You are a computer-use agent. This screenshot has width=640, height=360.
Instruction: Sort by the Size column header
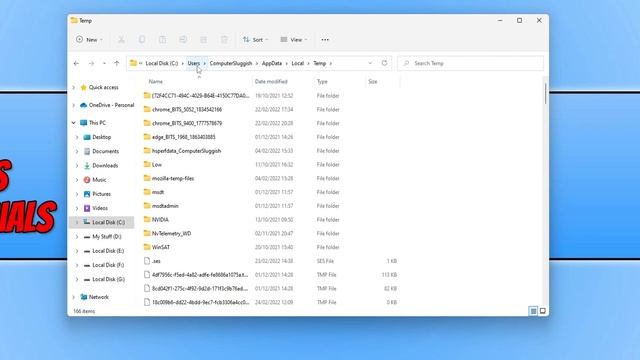(373, 82)
